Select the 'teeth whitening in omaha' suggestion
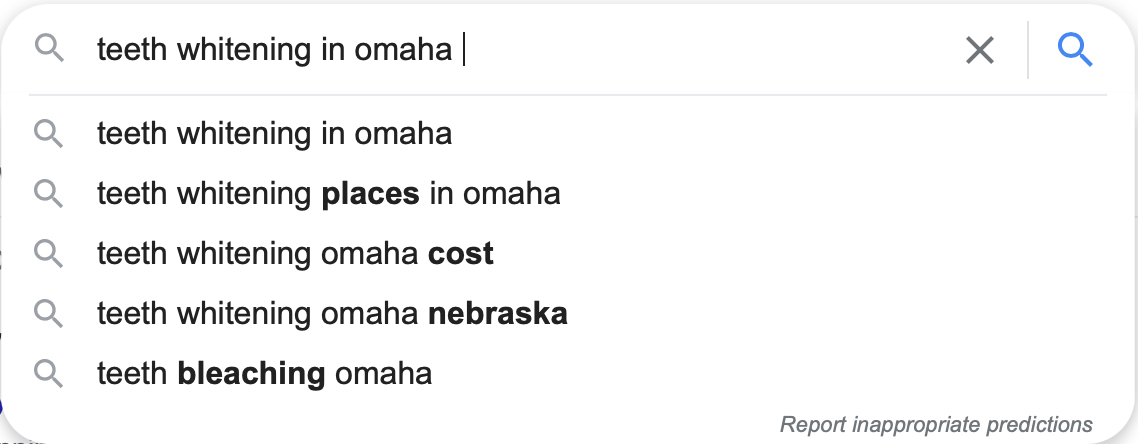 pyautogui.click(x=274, y=133)
